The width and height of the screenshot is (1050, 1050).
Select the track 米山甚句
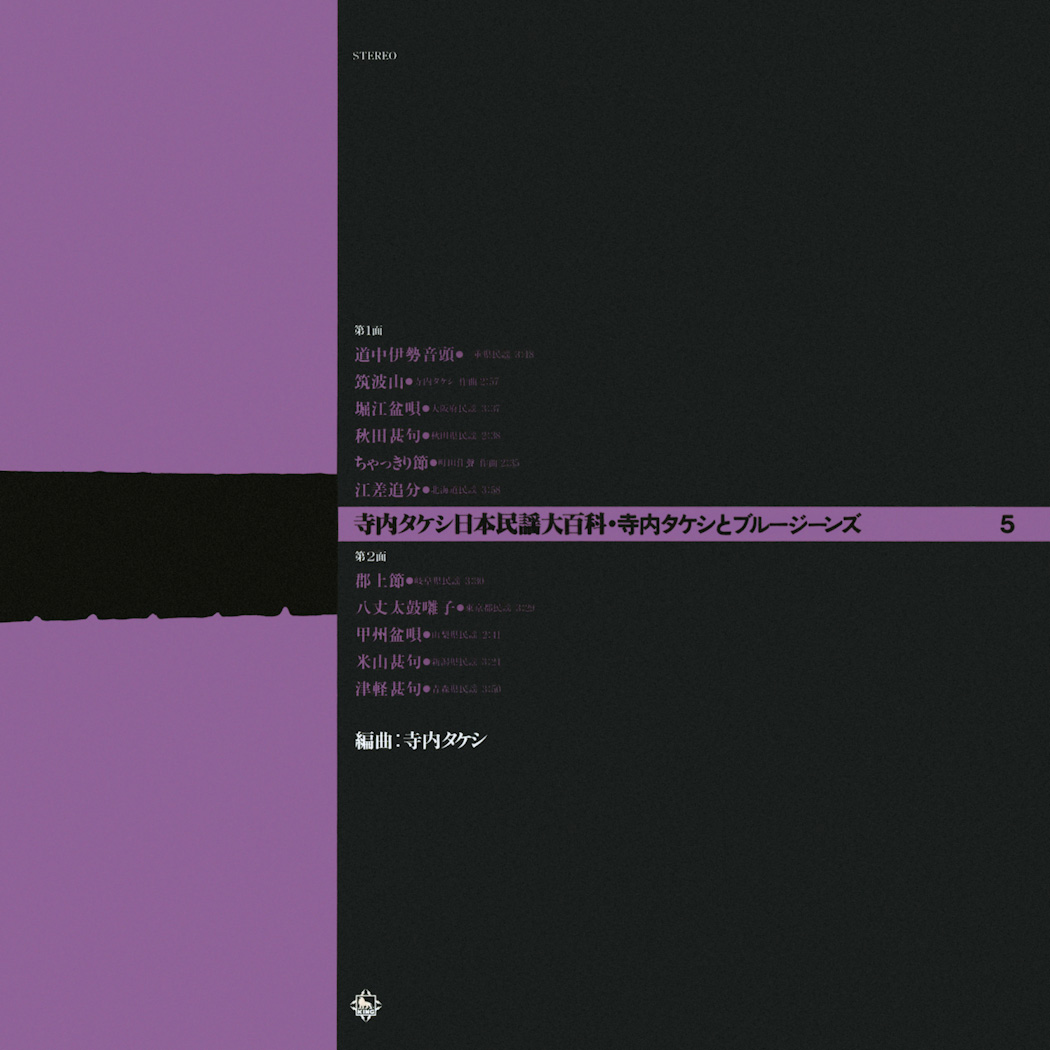point(387,662)
